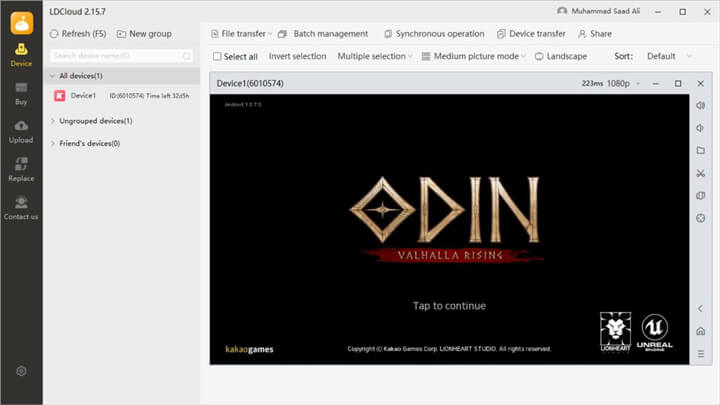The image size is (720, 405).
Task: Click the volume up icon on device toolbar
Action: pyautogui.click(x=700, y=106)
